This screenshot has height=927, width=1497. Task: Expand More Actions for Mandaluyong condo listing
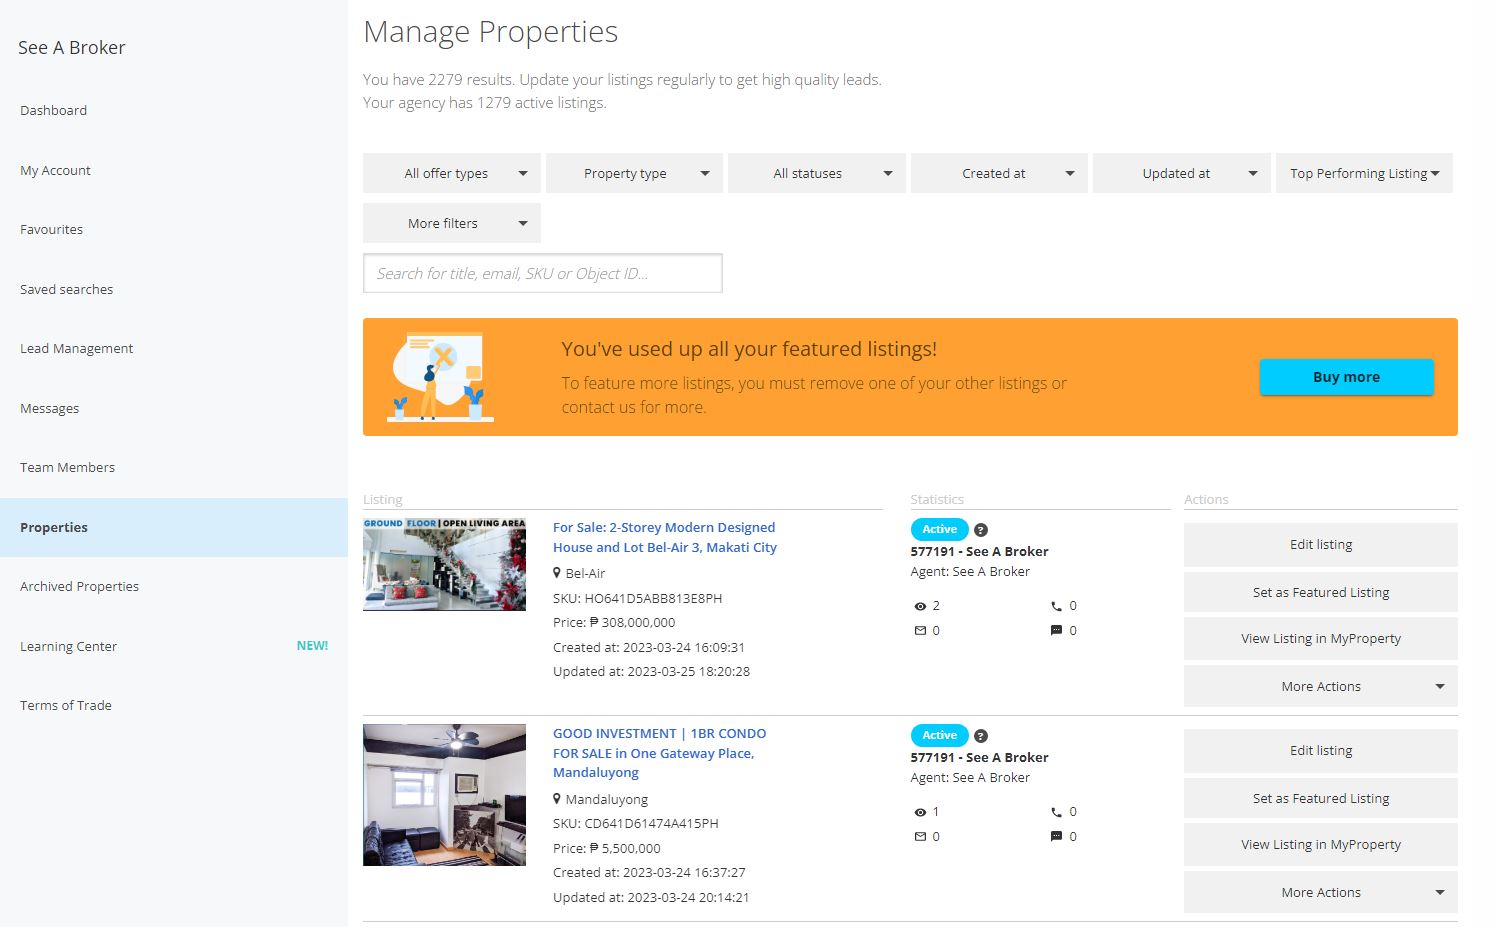point(1321,893)
